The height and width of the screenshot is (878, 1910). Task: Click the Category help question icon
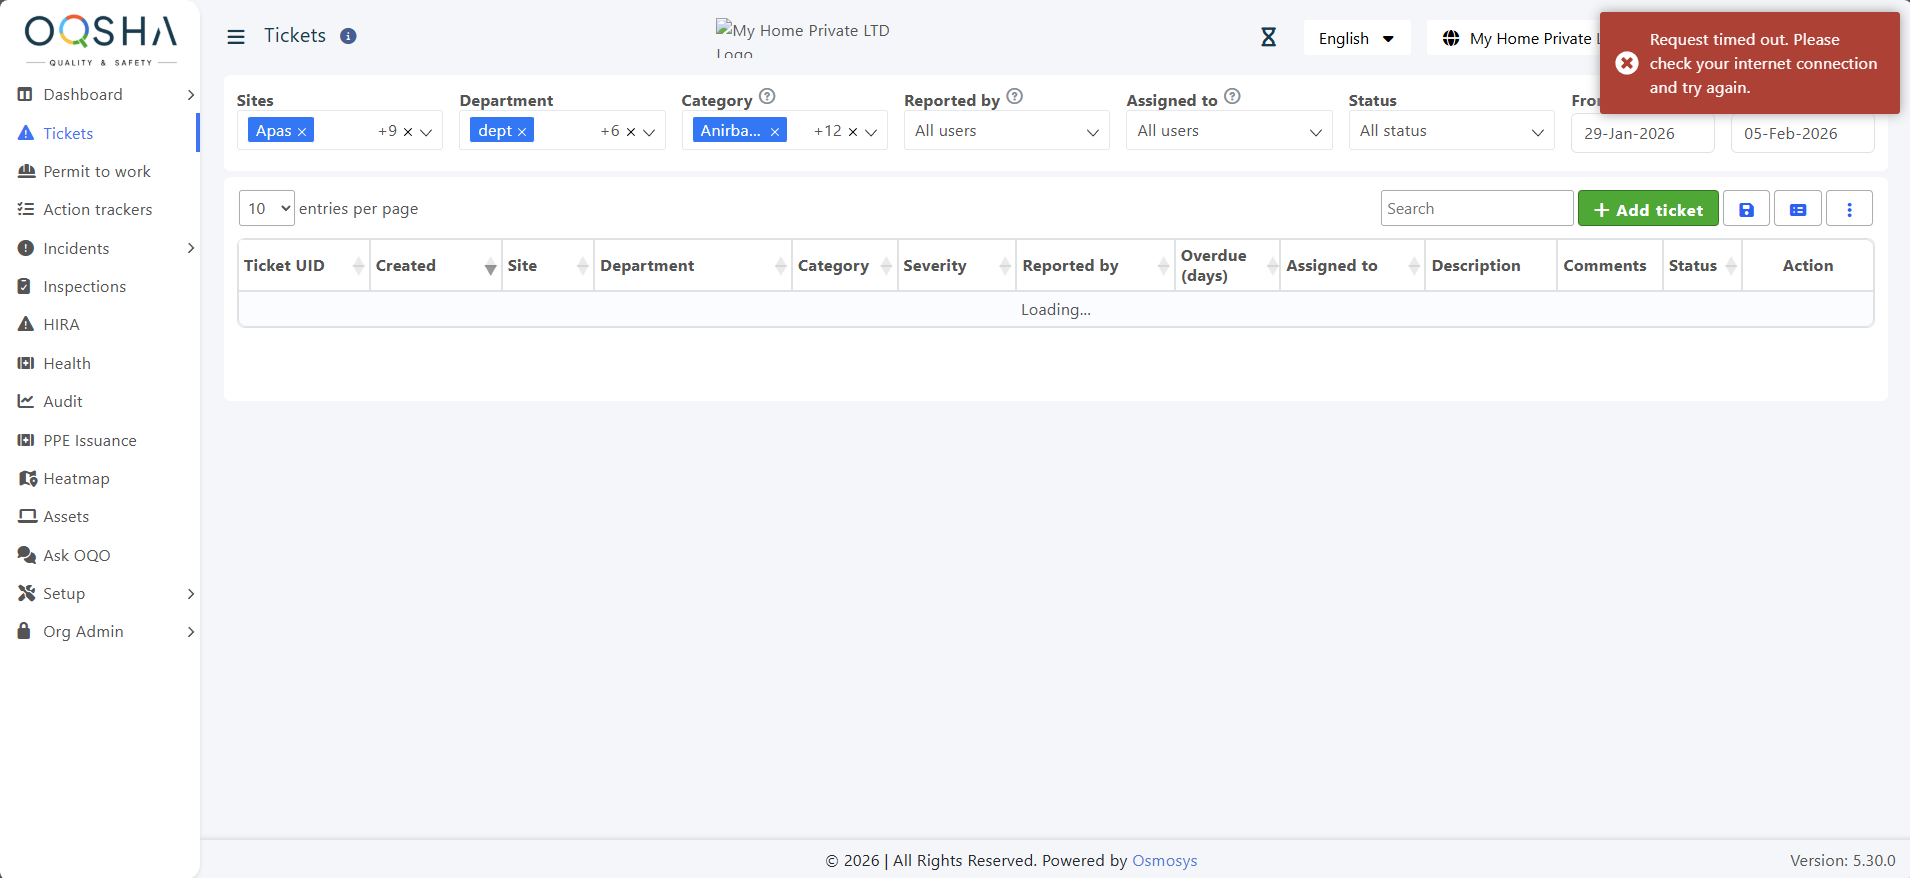point(767,97)
